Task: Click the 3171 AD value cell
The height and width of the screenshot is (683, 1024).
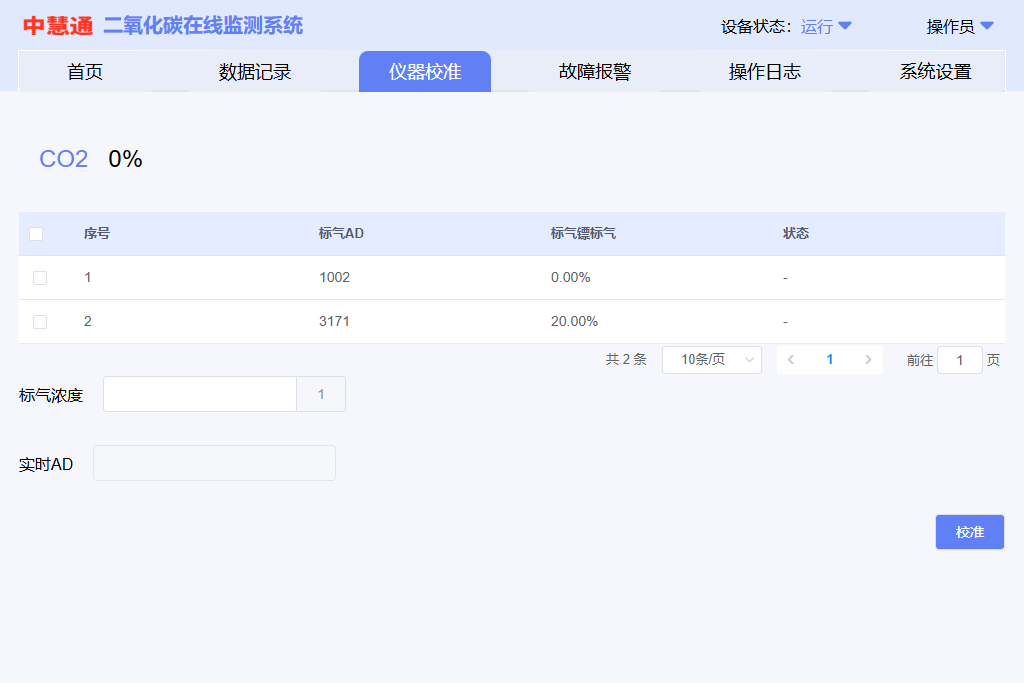Action: 334,321
